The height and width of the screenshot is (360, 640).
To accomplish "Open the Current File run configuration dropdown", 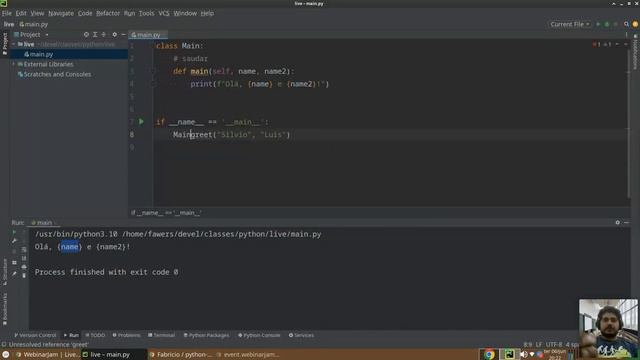I will click(570, 24).
